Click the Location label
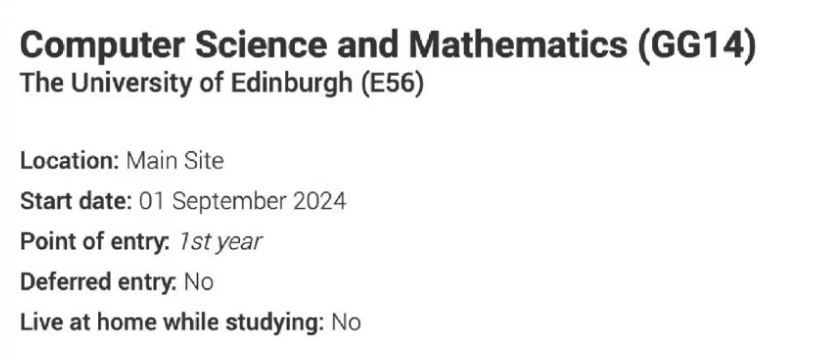Viewport: 829px width, 360px height. tap(70, 161)
